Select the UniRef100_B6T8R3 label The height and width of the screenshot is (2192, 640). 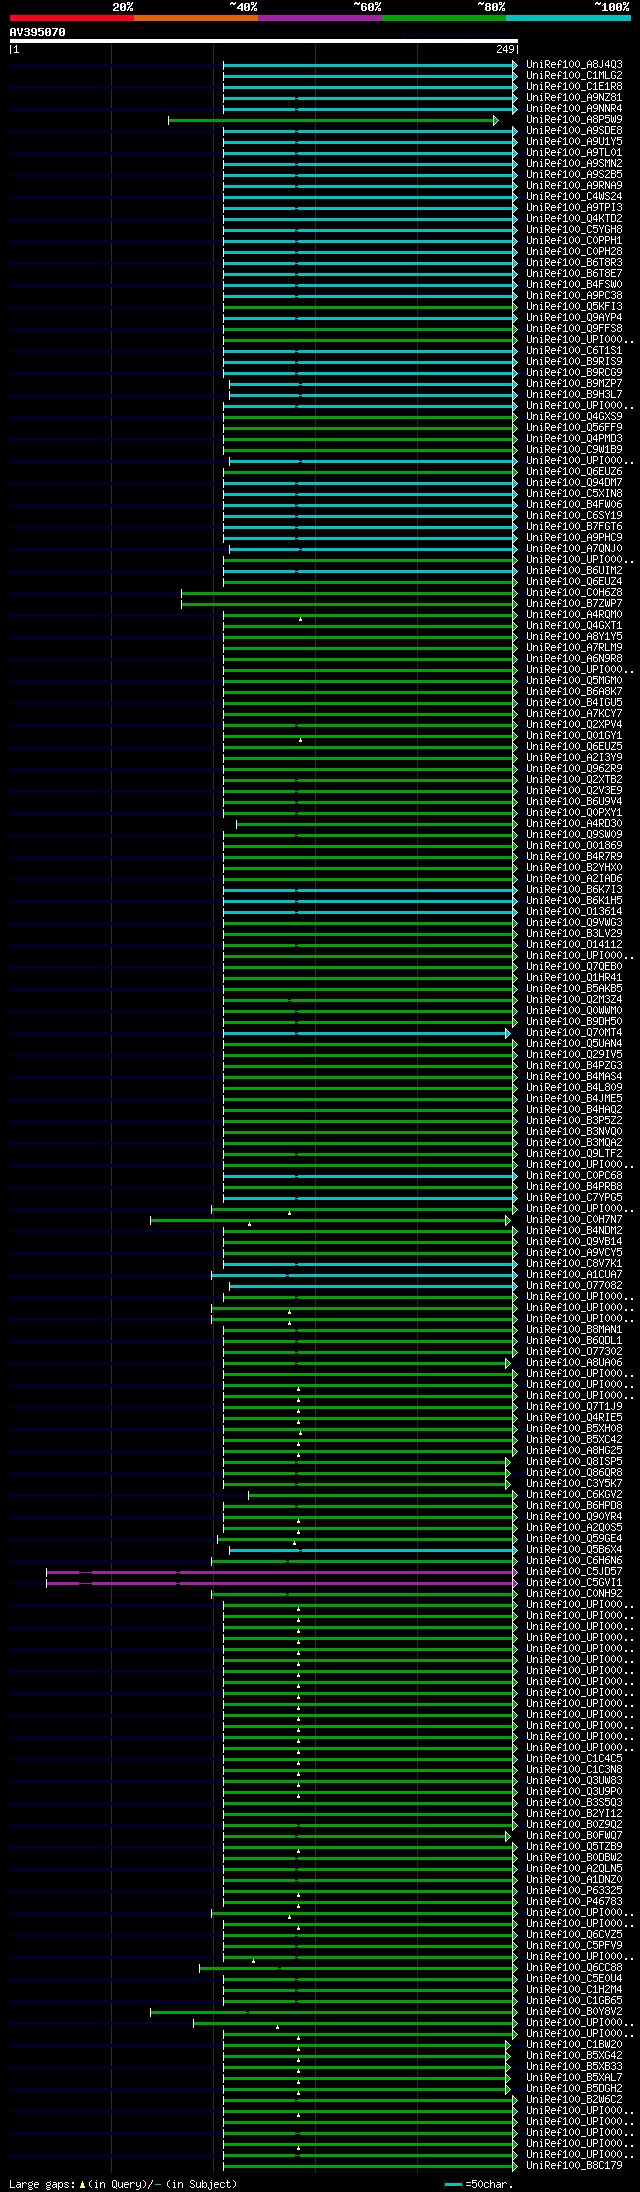[574, 262]
